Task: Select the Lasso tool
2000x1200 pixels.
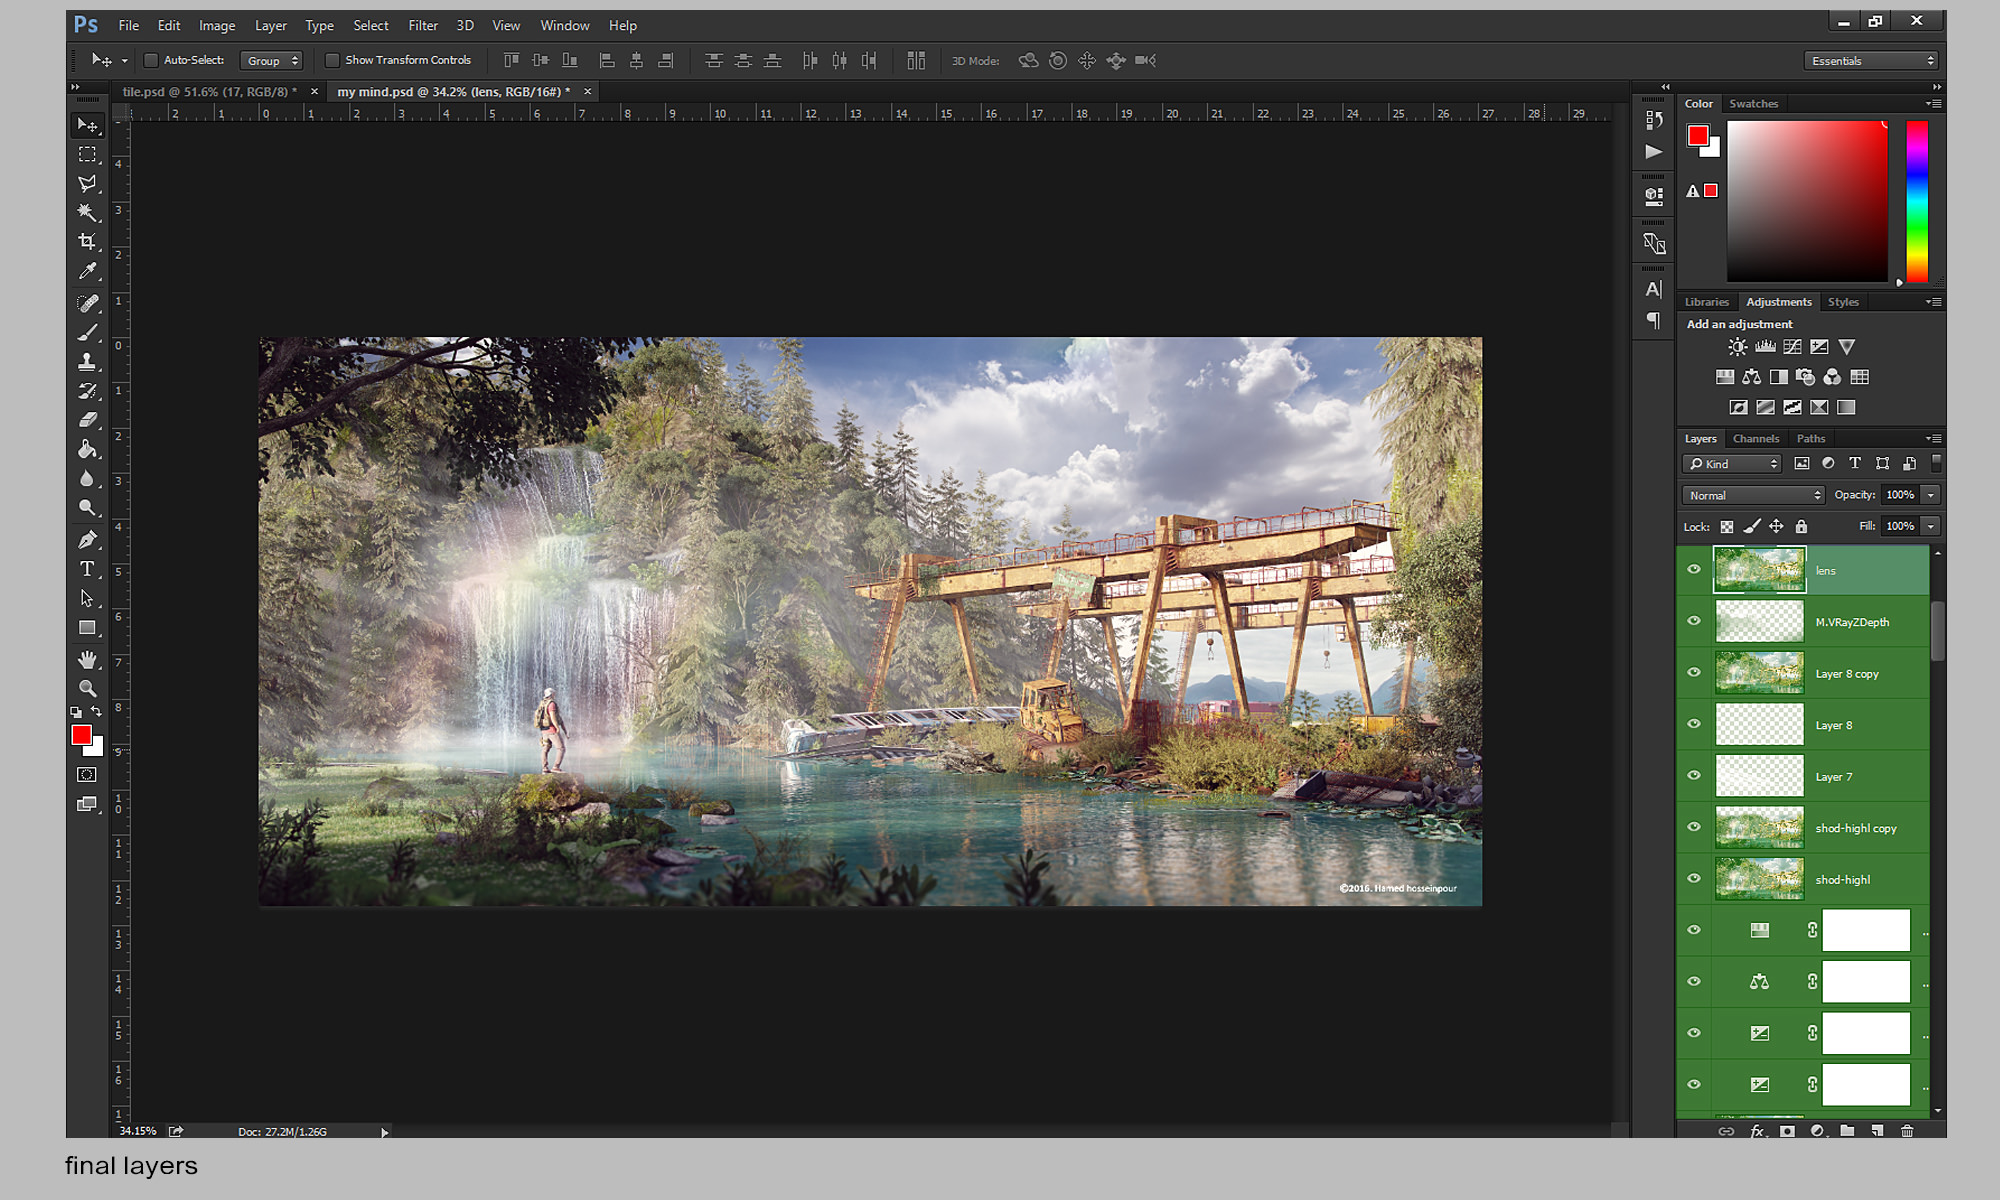Action: coord(88,183)
